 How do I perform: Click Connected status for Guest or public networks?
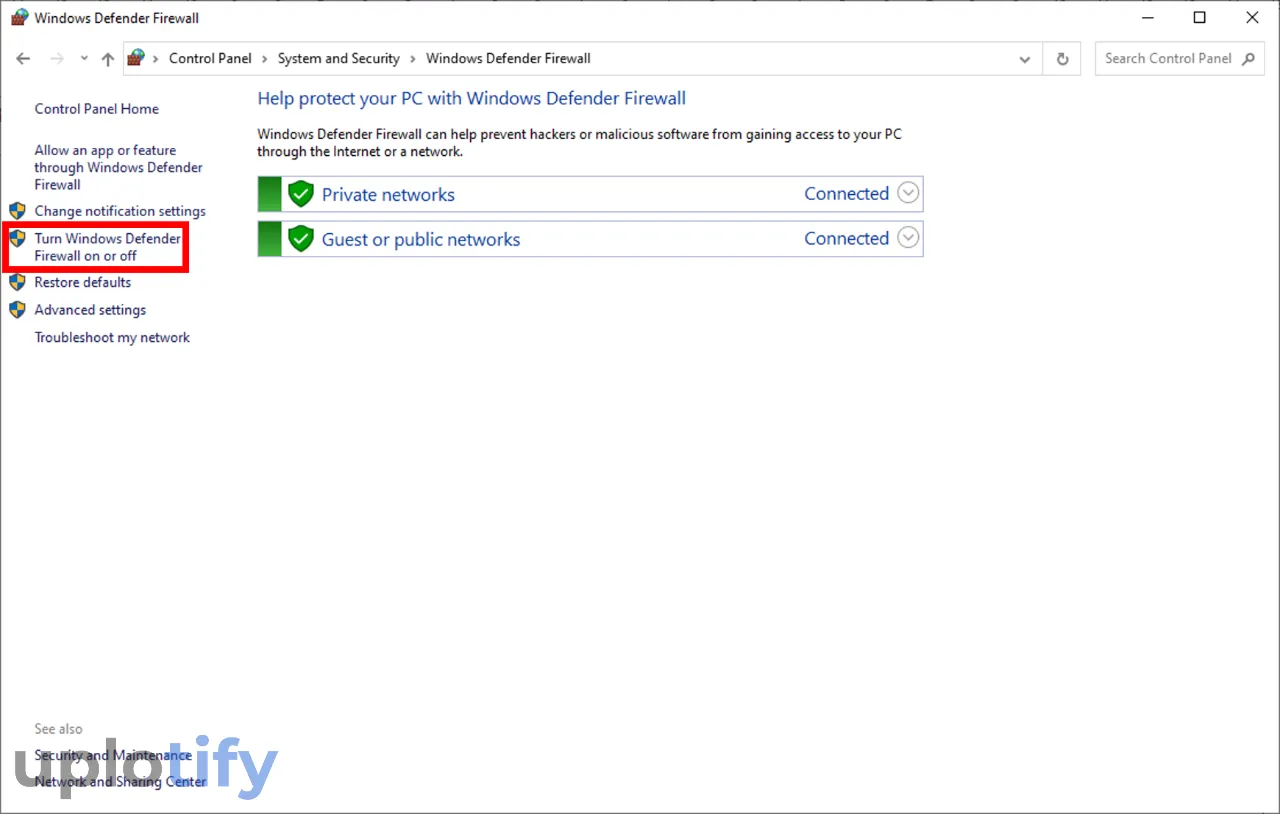click(x=847, y=239)
